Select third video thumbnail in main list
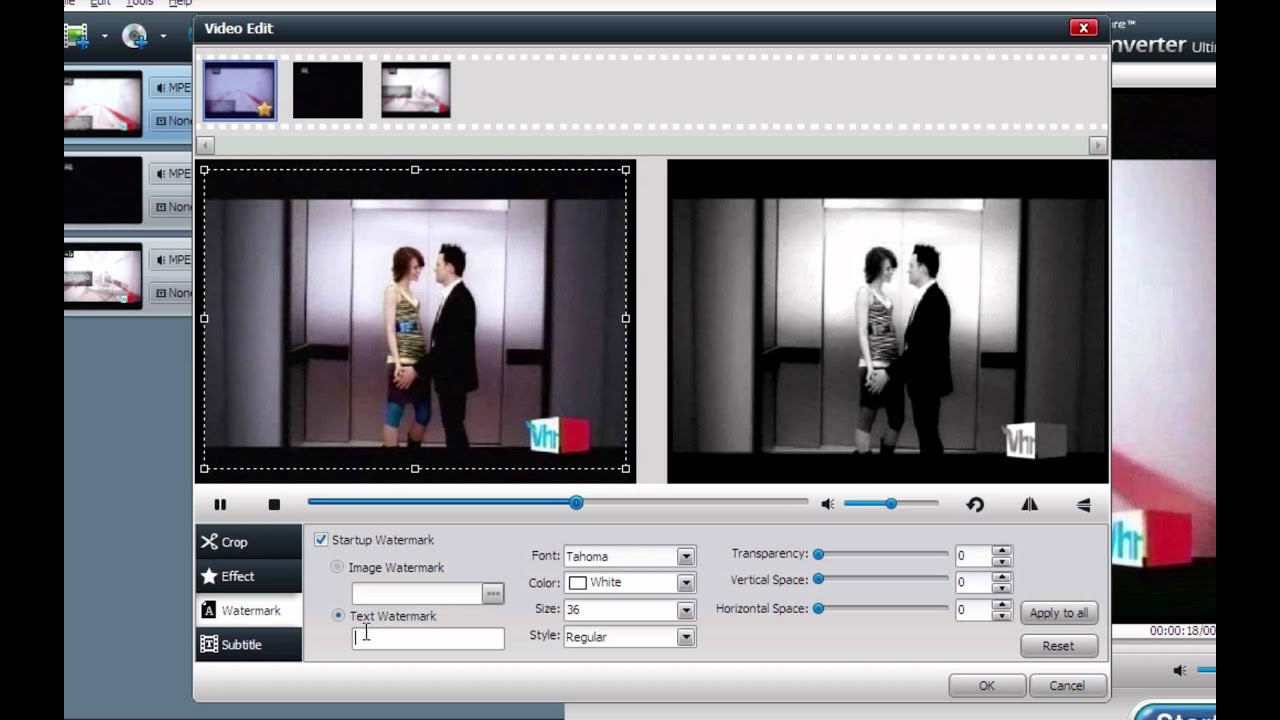Viewport: 1280px width, 720px height. [103, 275]
